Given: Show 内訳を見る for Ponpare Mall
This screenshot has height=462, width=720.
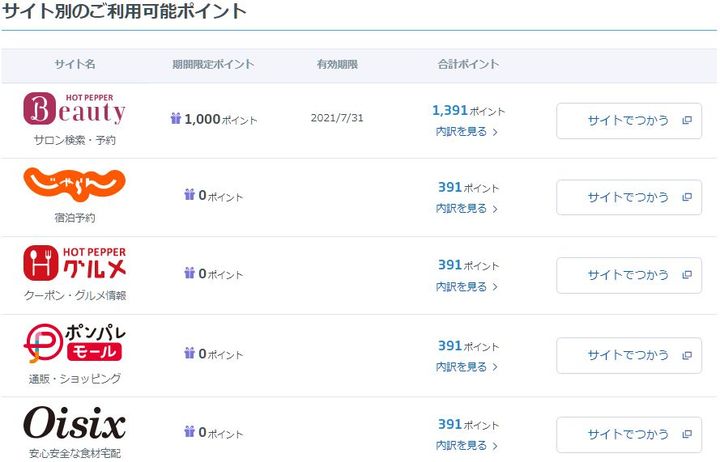Looking at the screenshot, I should [x=466, y=367].
